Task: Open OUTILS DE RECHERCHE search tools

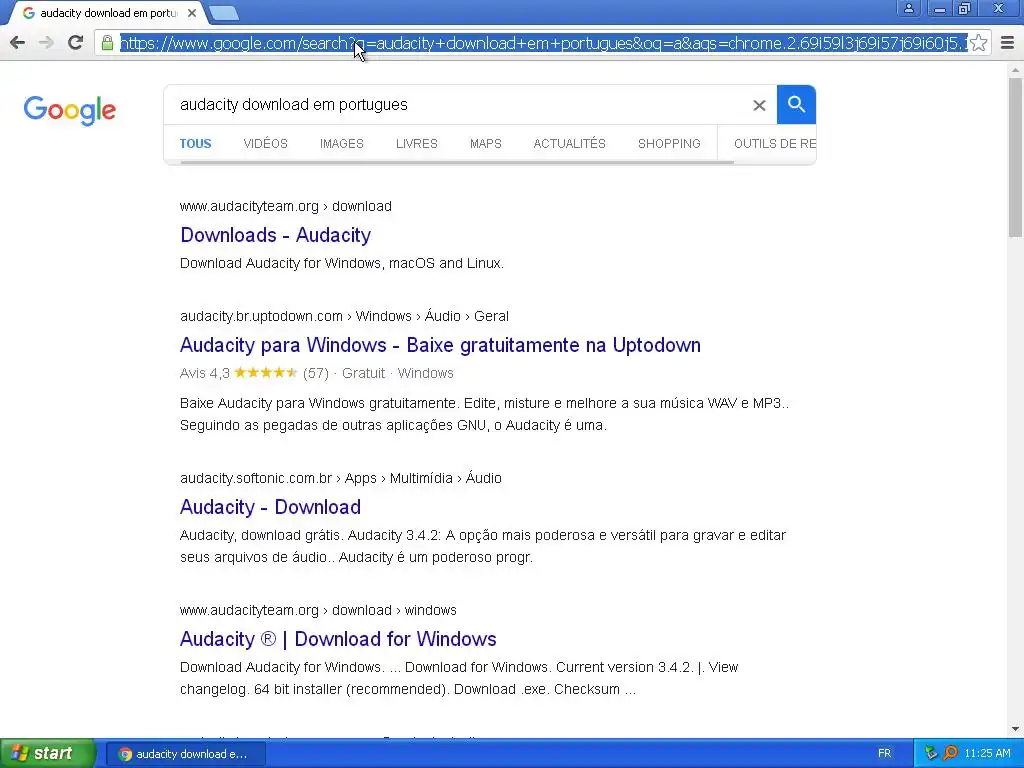Action: (775, 144)
